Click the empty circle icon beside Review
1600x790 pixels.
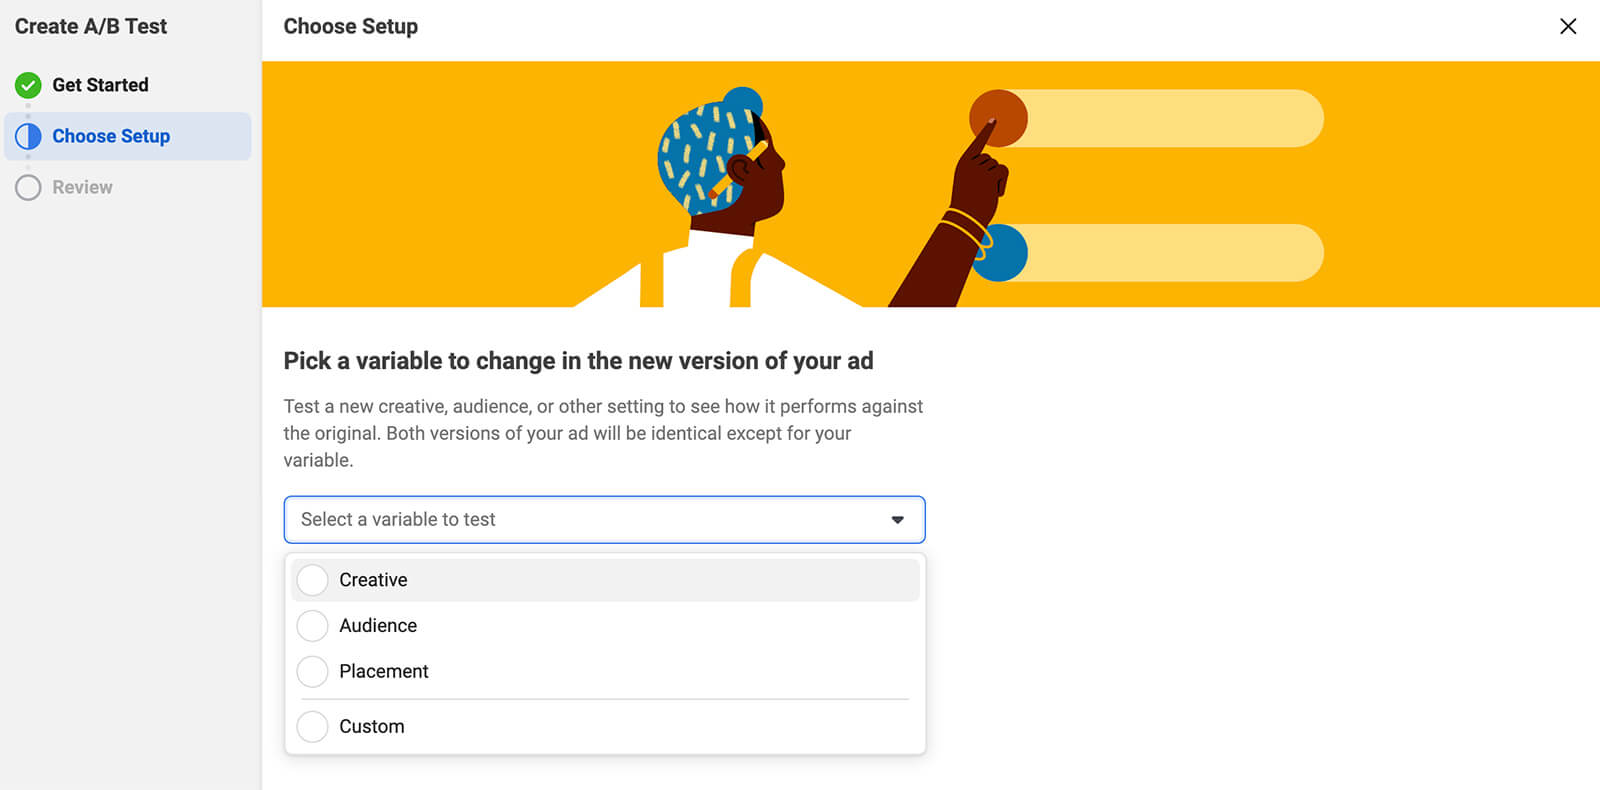[28, 187]
